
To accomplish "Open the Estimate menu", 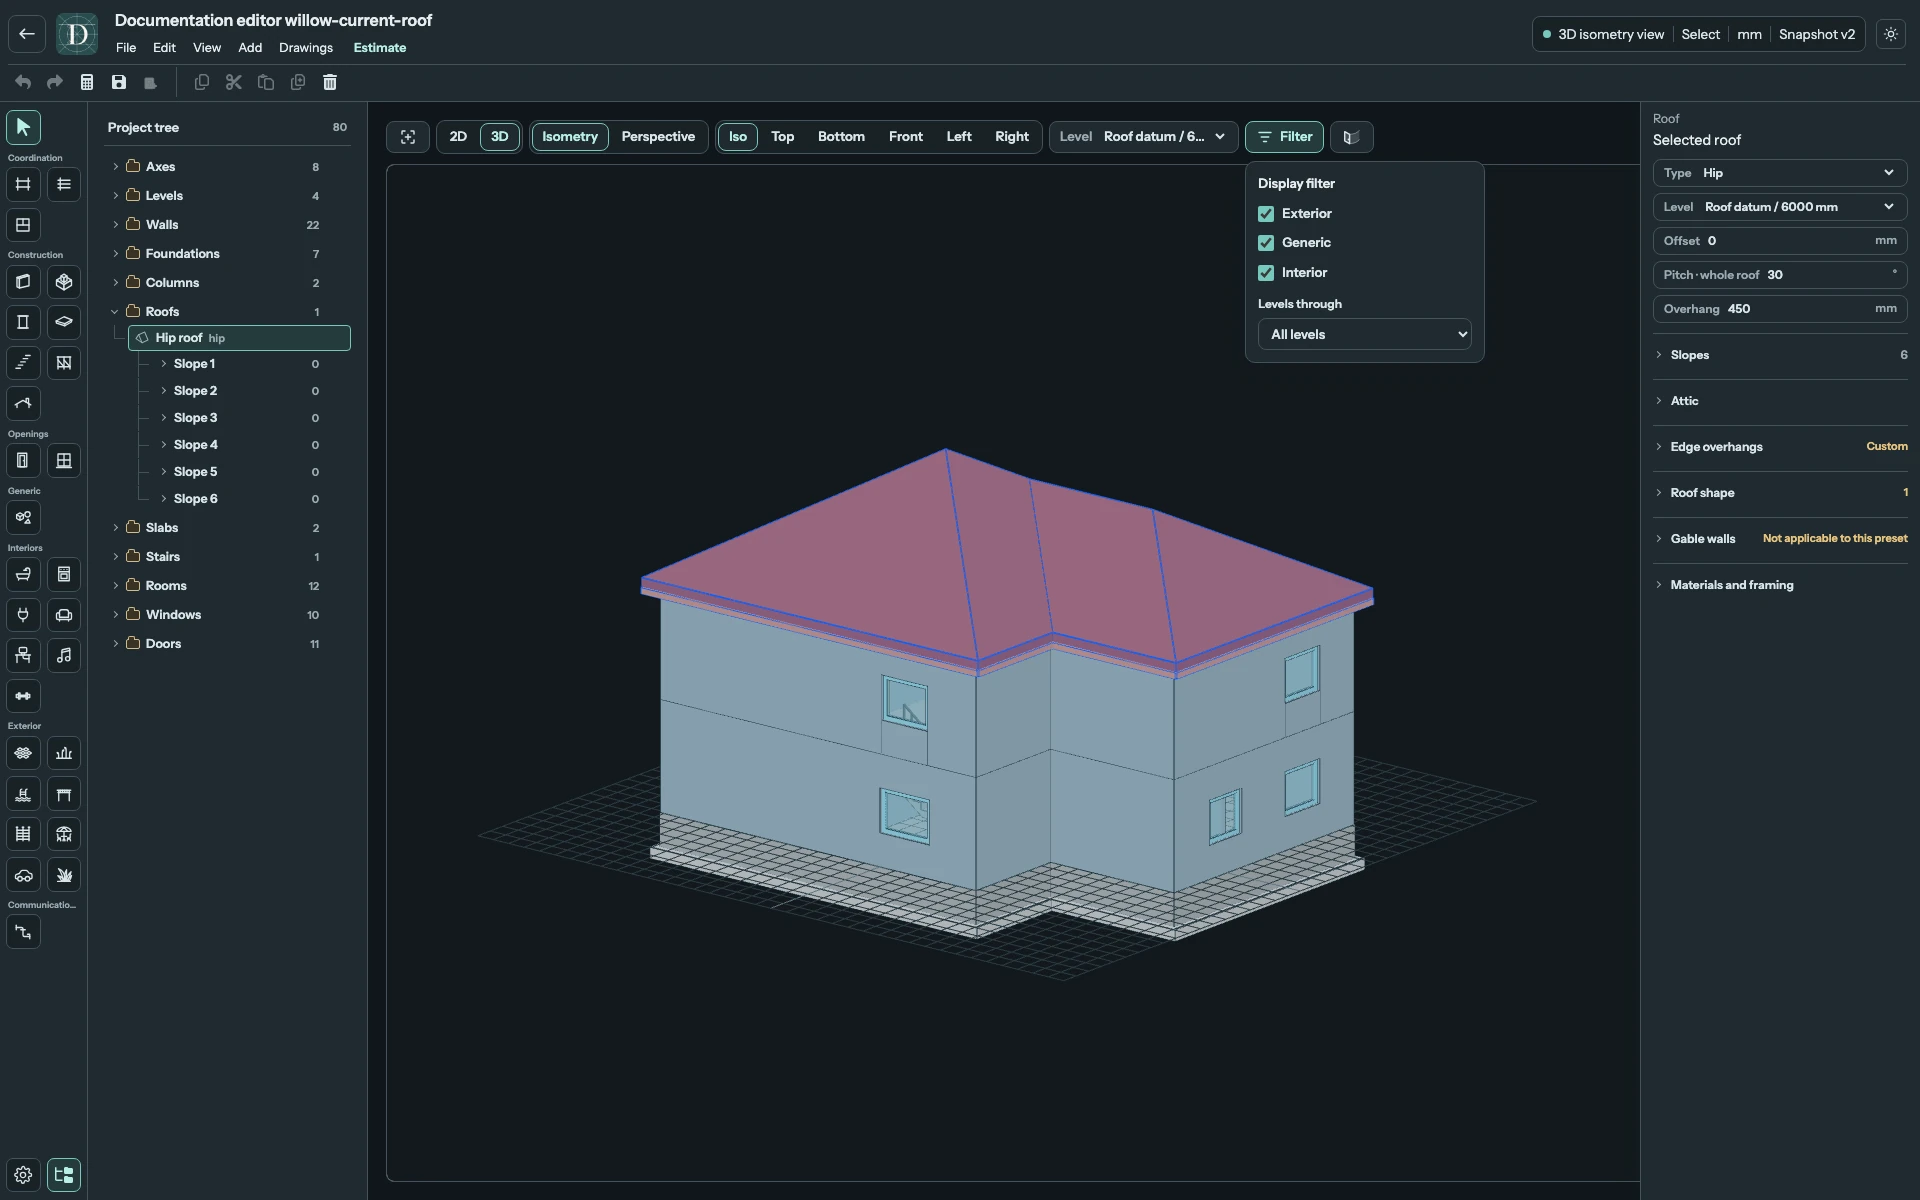I will [x=380, y=48].
